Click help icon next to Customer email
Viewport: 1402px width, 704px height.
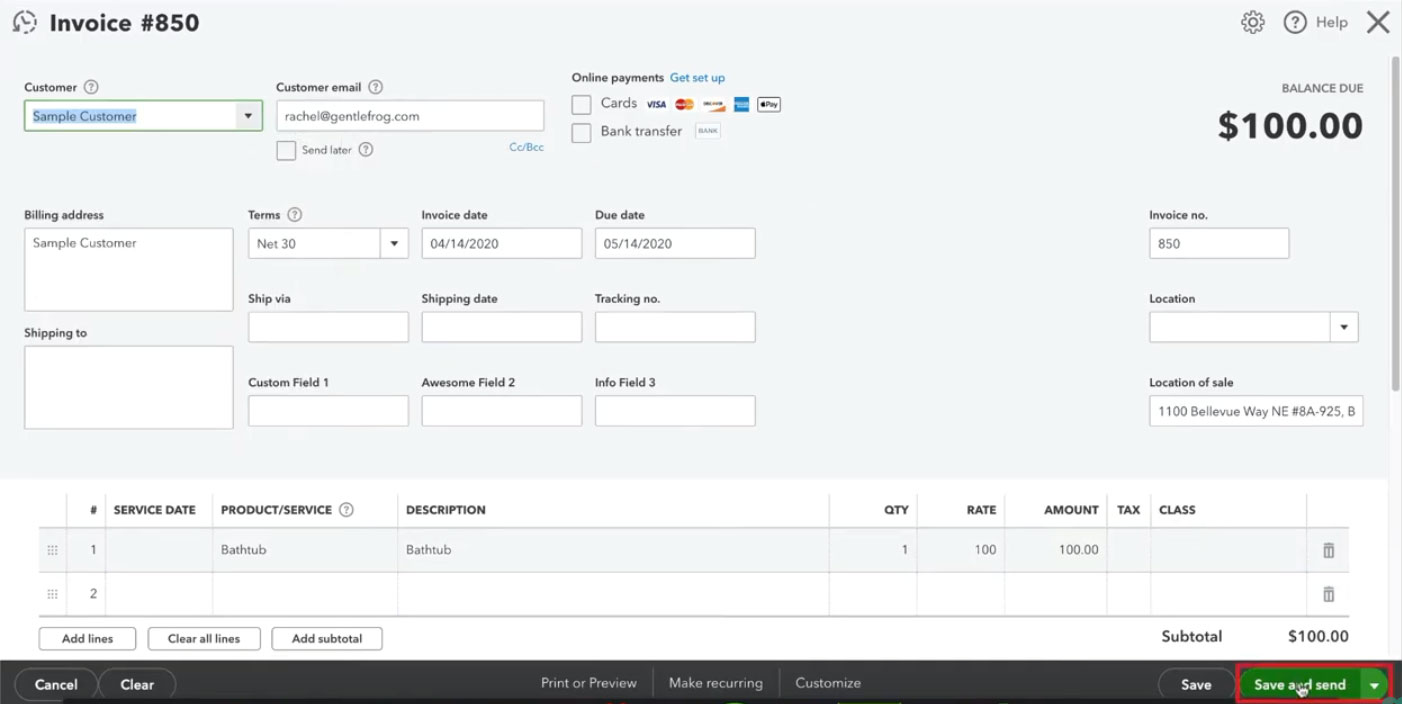point(375,87)
